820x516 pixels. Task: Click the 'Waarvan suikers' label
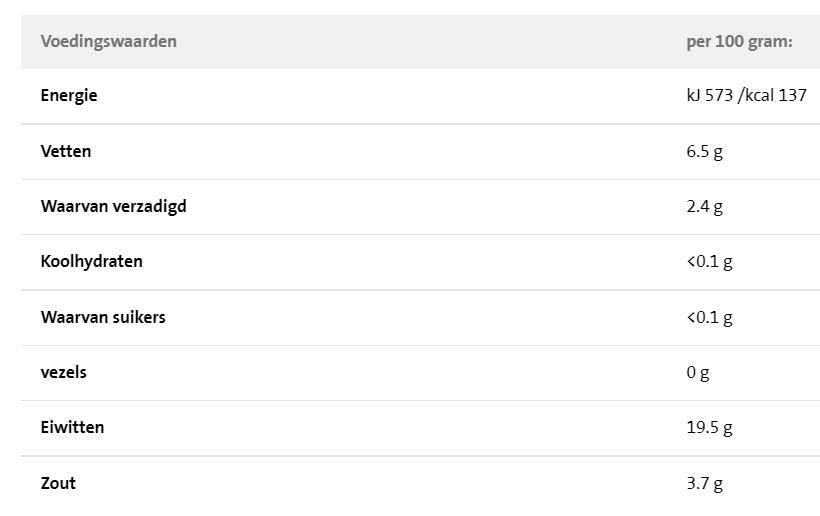pos(103,317)
